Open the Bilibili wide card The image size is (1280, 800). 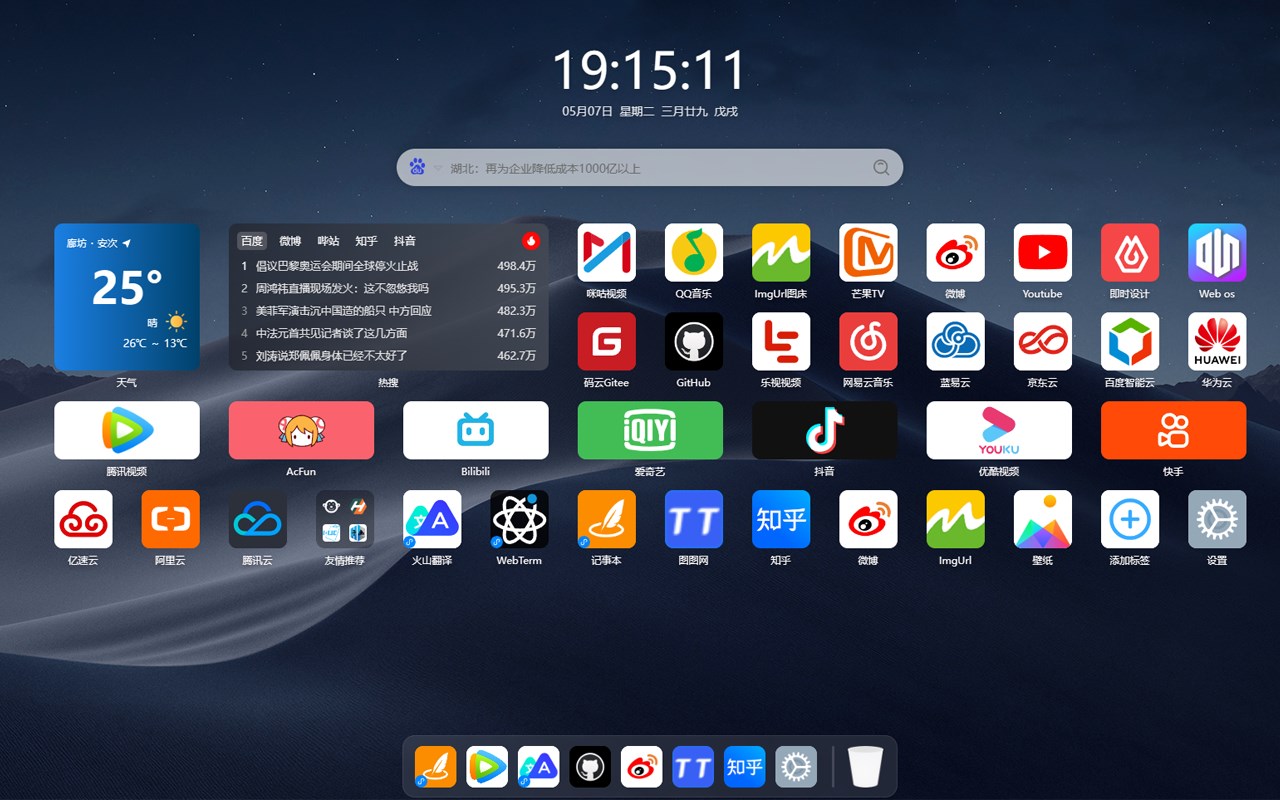coord(476,430)
